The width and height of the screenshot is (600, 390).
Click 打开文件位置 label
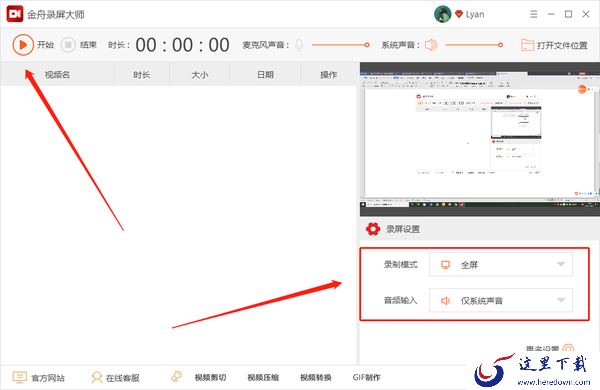(562, 46)
